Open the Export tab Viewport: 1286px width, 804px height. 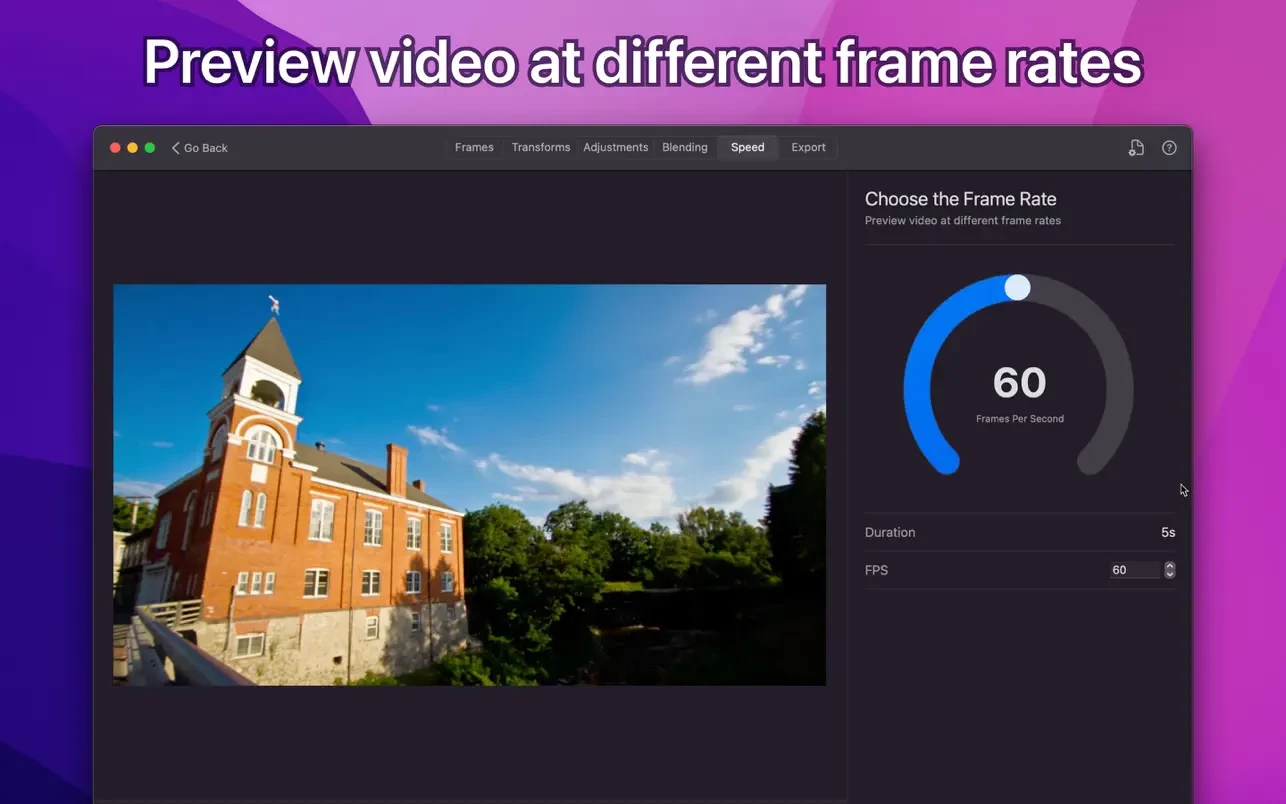[x=808, y=148]
